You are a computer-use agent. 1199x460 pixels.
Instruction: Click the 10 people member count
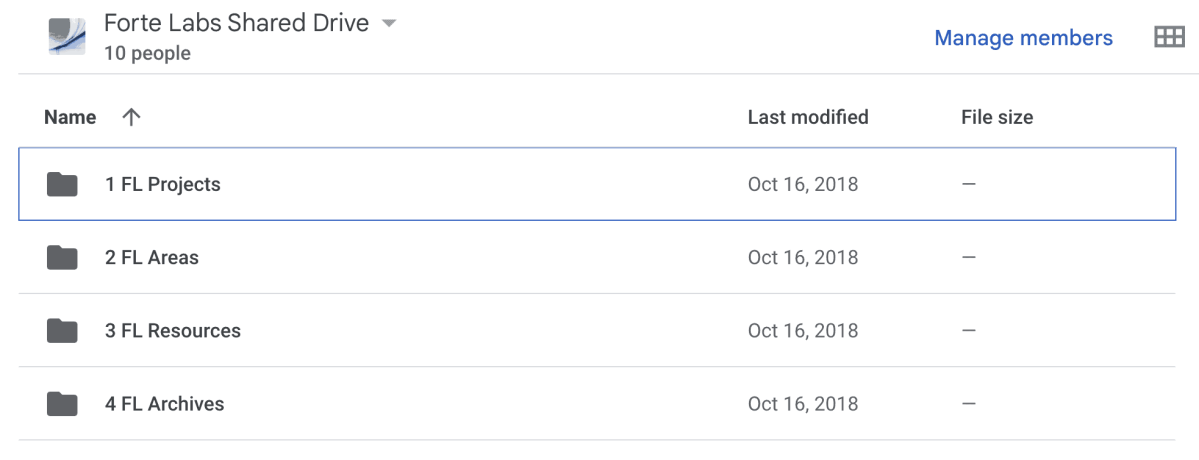147,53
